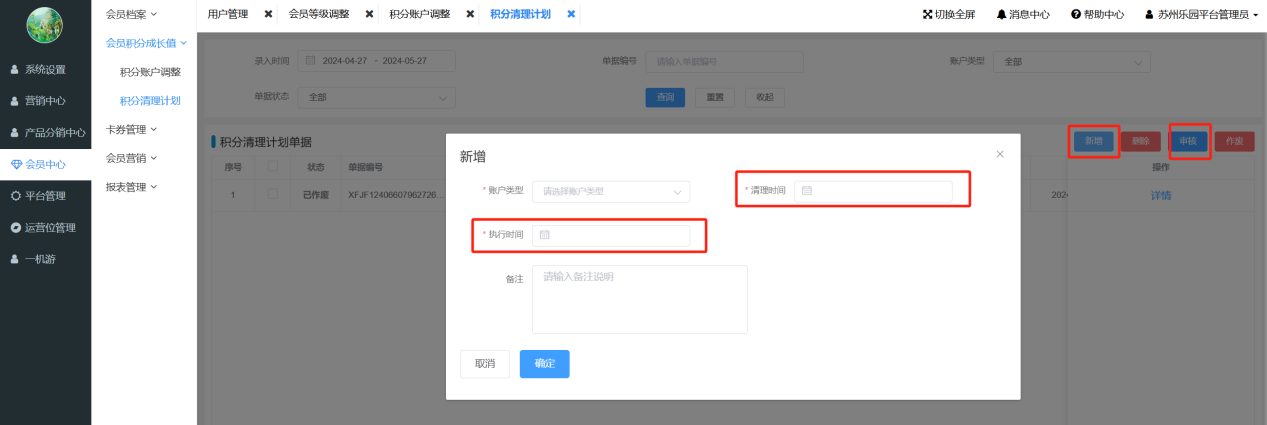The height and width of the screenshot is (425, 1267).
Task: Select 会员中心 in the left sidebar
Action: click(x=45, y=164)
